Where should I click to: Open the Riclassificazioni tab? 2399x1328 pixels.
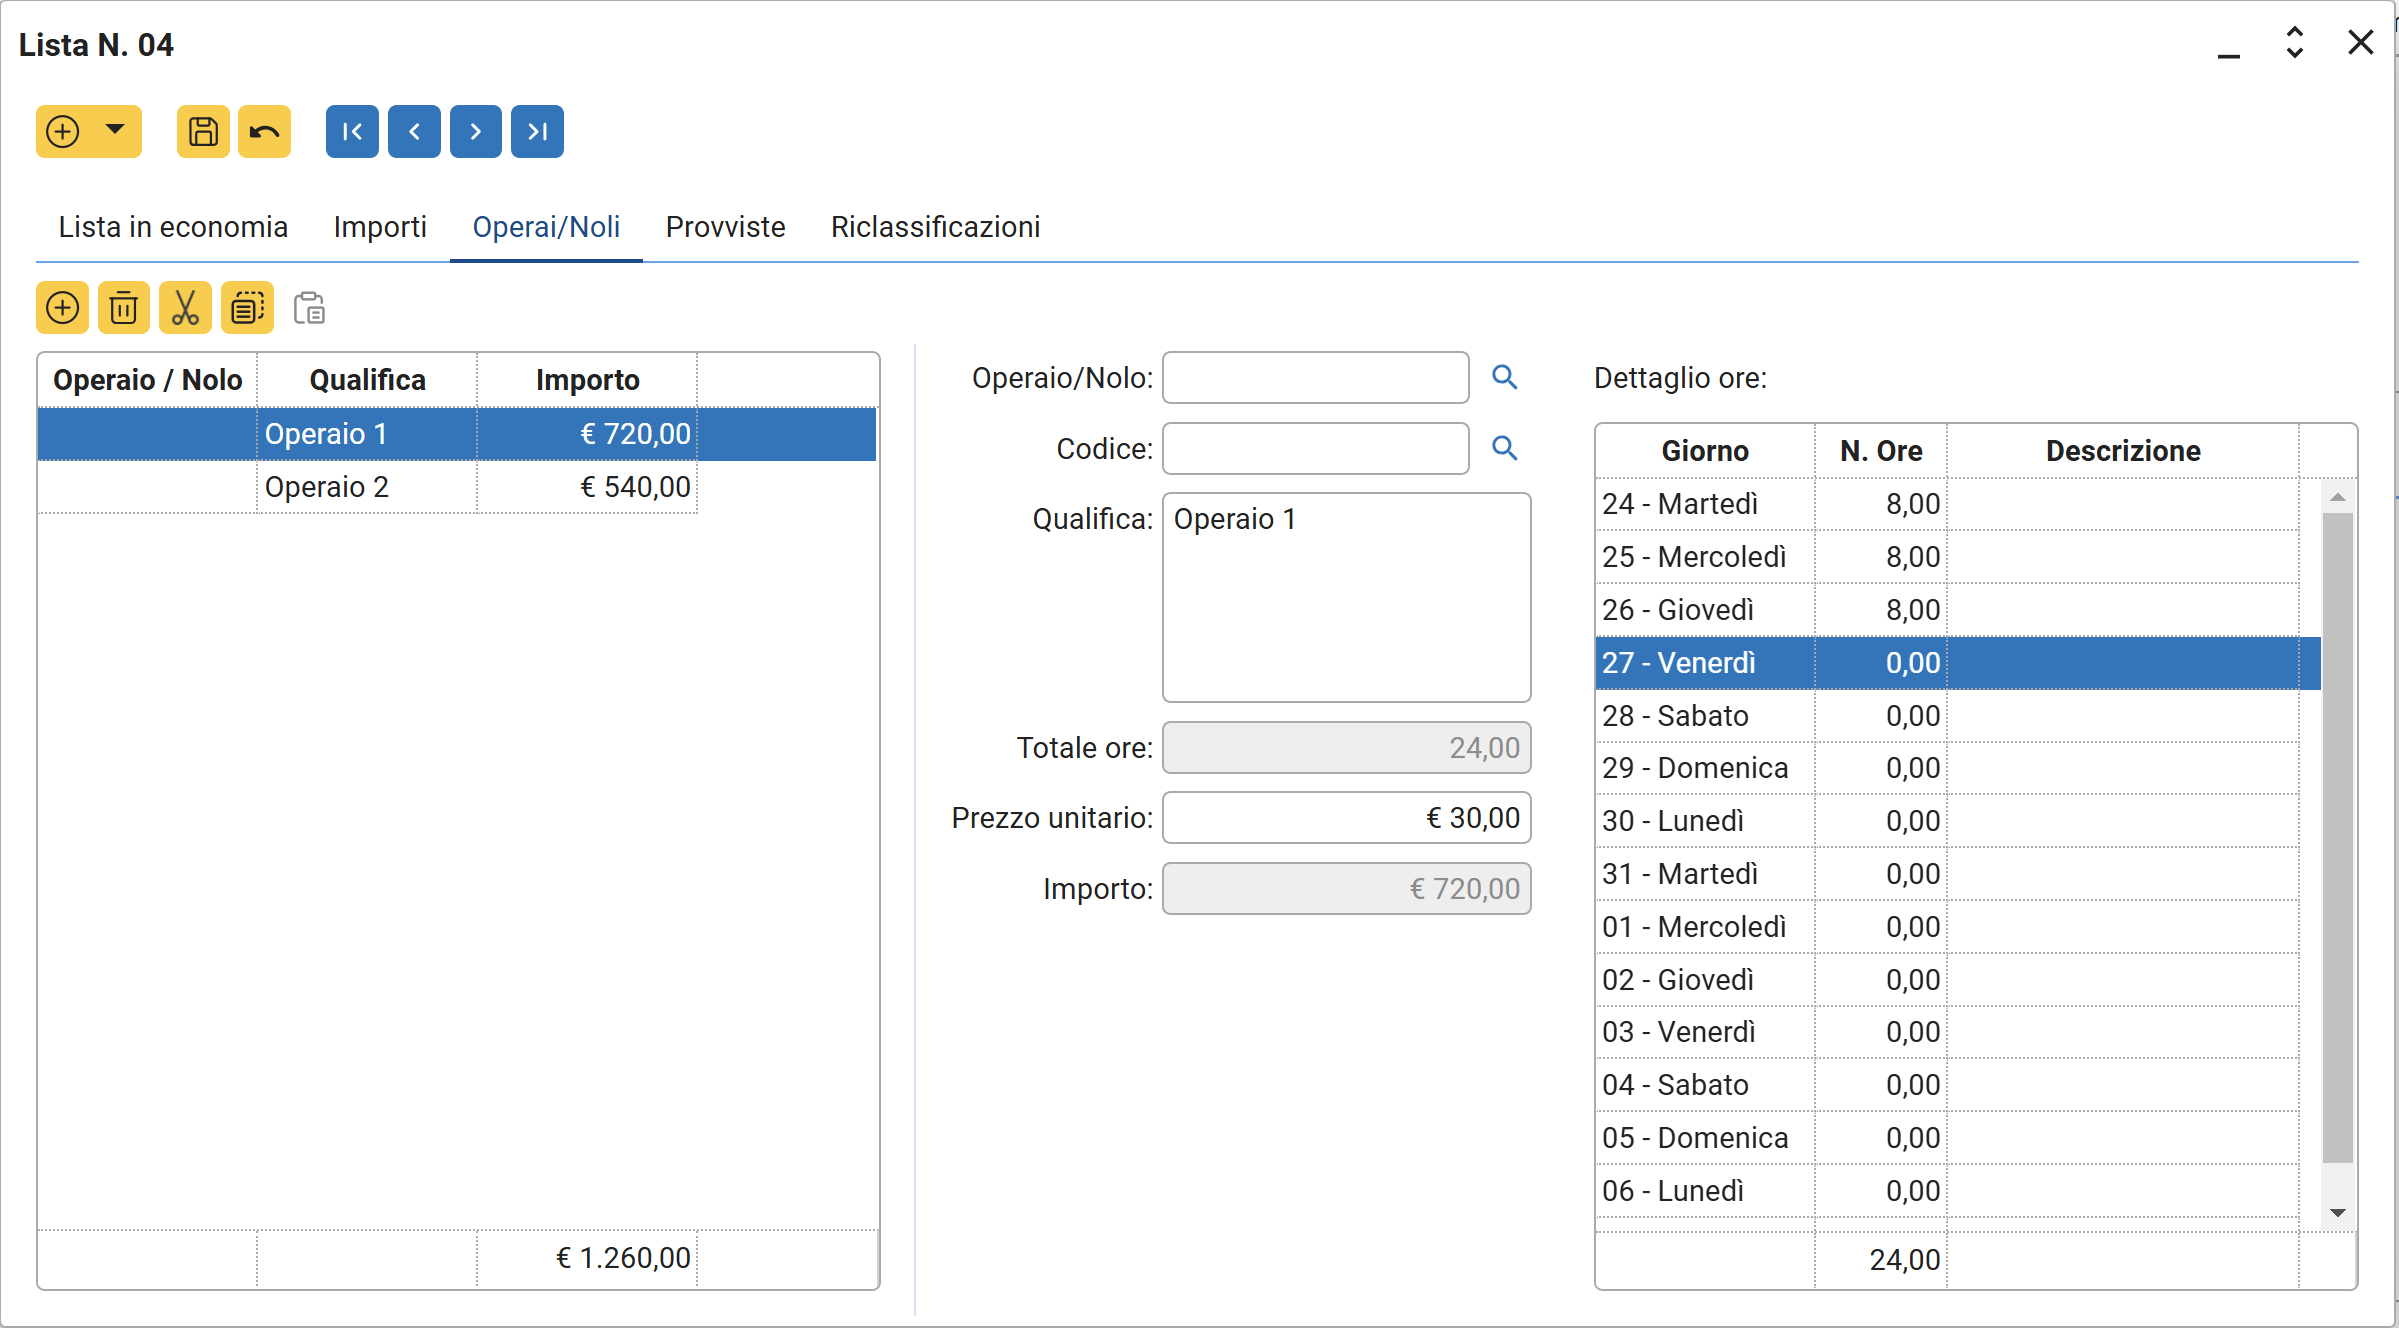click(x=935, y=227)
